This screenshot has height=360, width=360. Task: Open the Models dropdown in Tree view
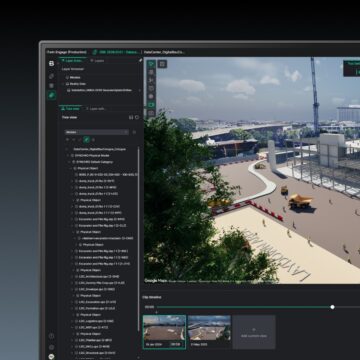[x=97, y=132]
